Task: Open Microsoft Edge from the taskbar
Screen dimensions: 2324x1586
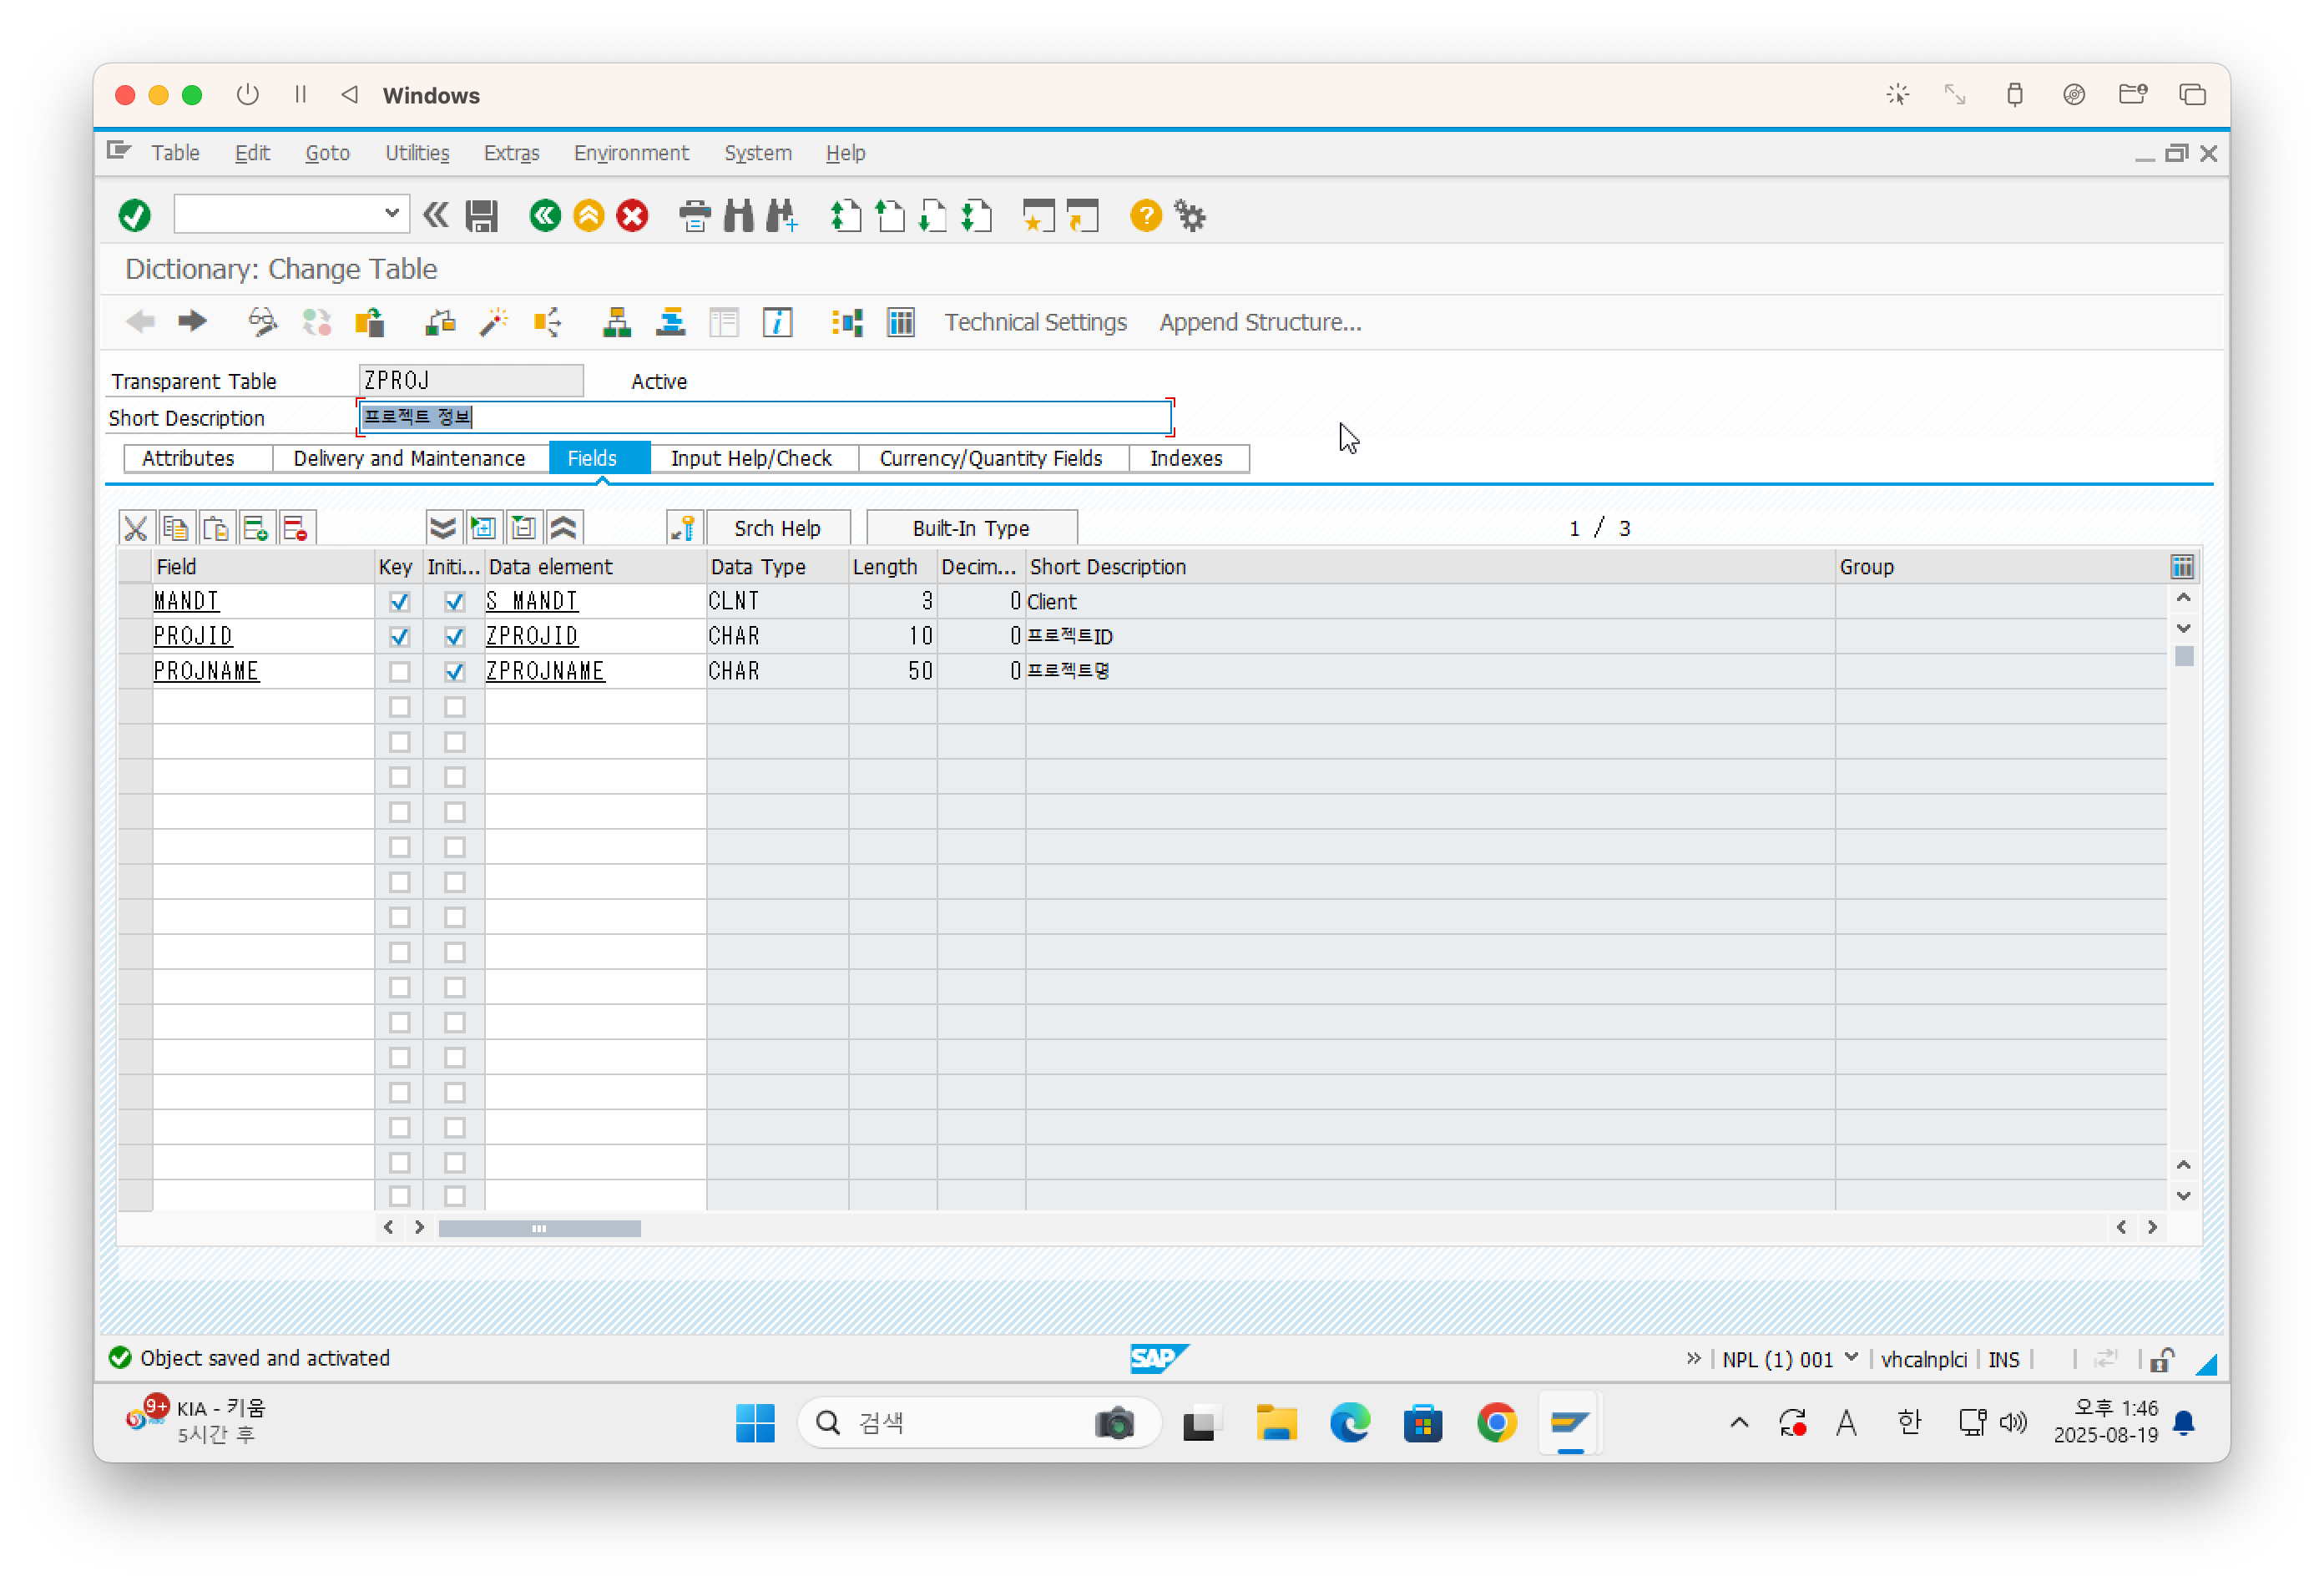Action: click(x=1349, y=1423)
